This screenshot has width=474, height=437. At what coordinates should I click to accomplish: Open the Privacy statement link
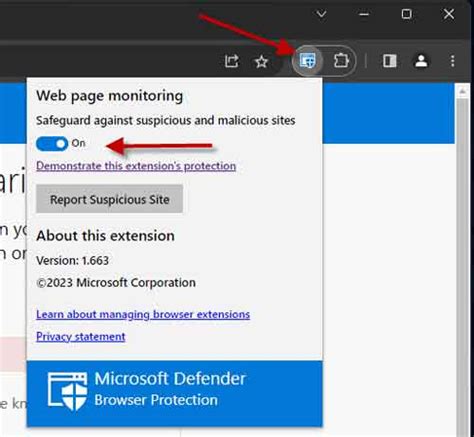click(81, 336)
